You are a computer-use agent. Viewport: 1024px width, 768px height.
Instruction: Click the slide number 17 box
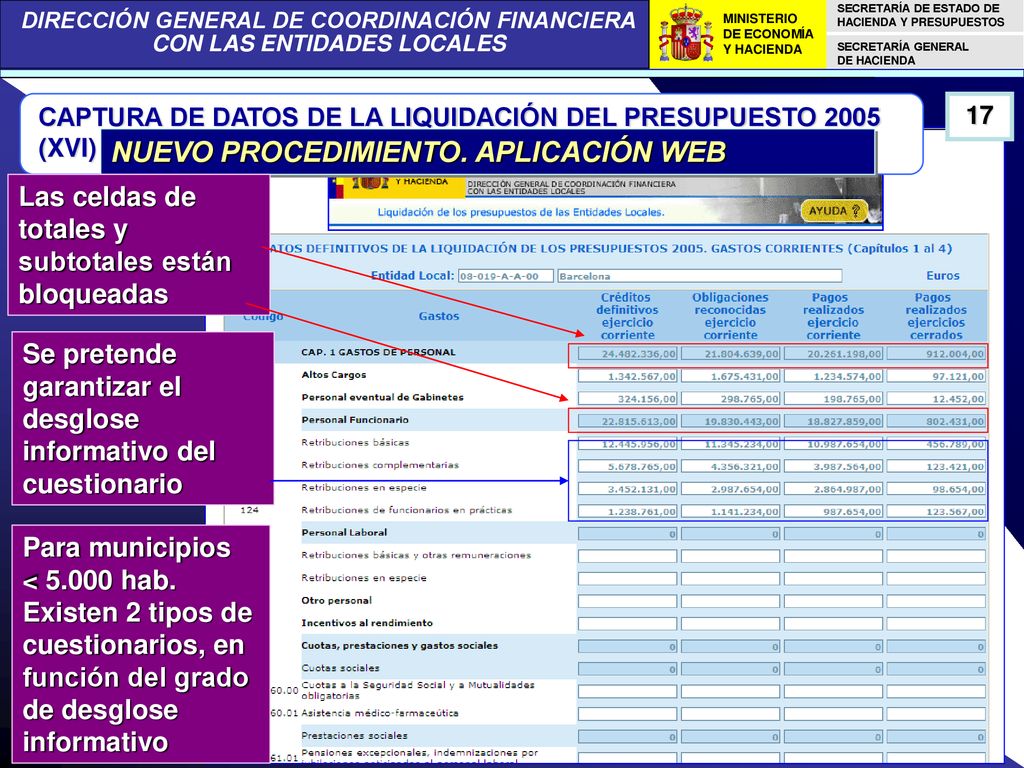pos(979,116)
